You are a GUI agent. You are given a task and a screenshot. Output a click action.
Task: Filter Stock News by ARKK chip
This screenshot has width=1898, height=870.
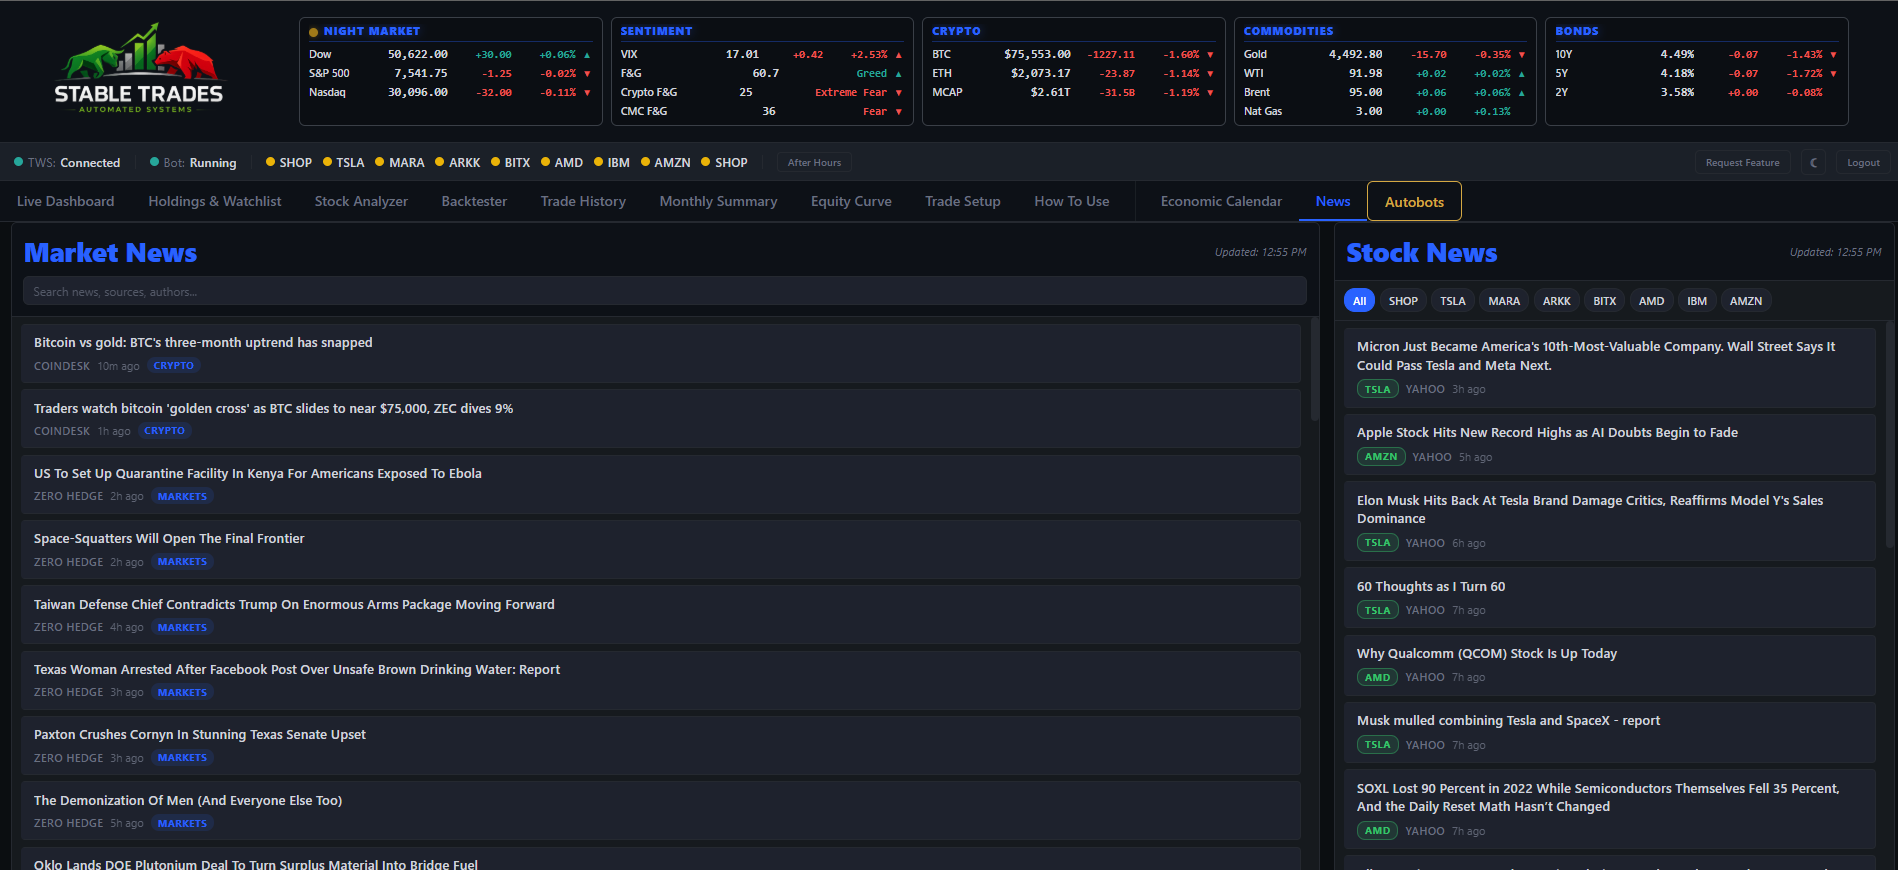[1556, 301]
